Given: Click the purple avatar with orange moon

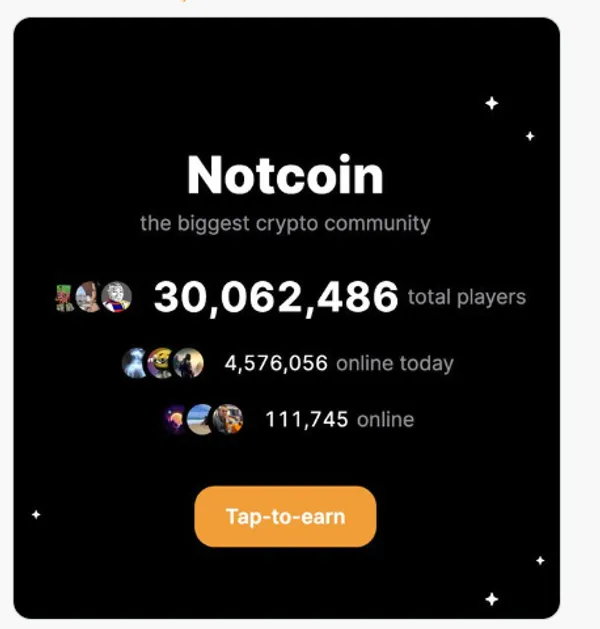Looking at the screenshot, I should (x=176, y=419).
